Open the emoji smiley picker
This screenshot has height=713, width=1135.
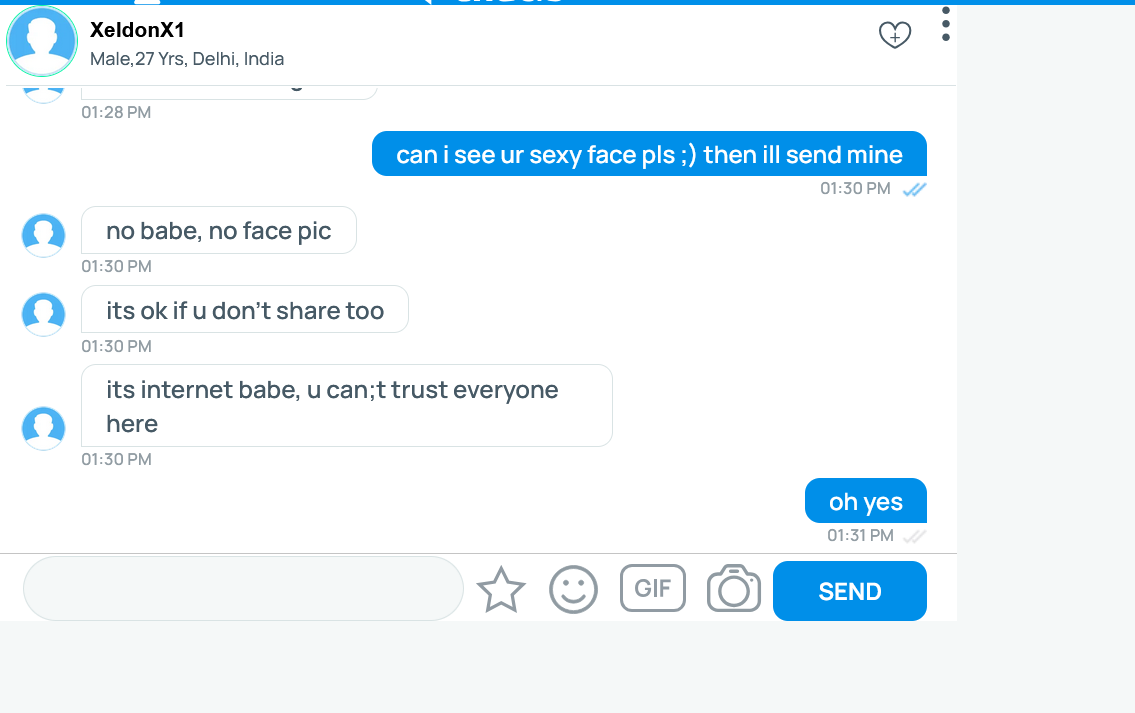[x=573, y=590]
